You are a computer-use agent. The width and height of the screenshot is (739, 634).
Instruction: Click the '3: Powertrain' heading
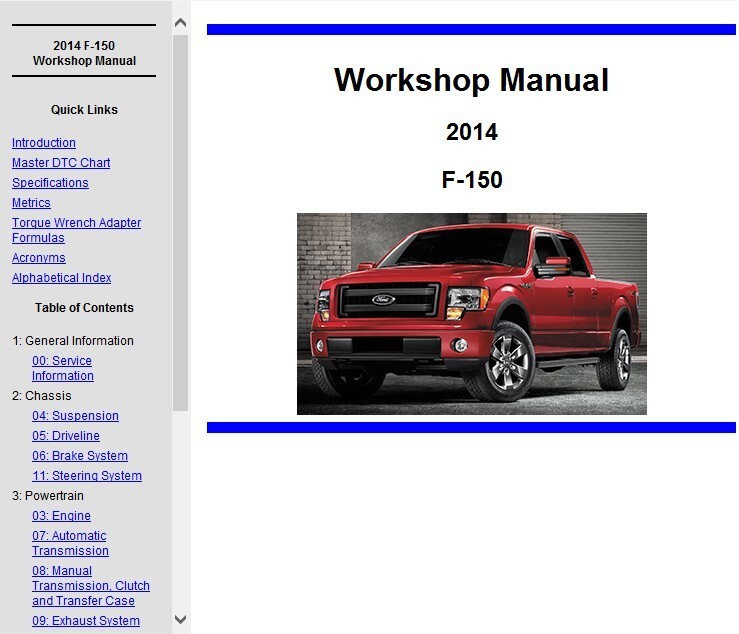pos(48,496)
